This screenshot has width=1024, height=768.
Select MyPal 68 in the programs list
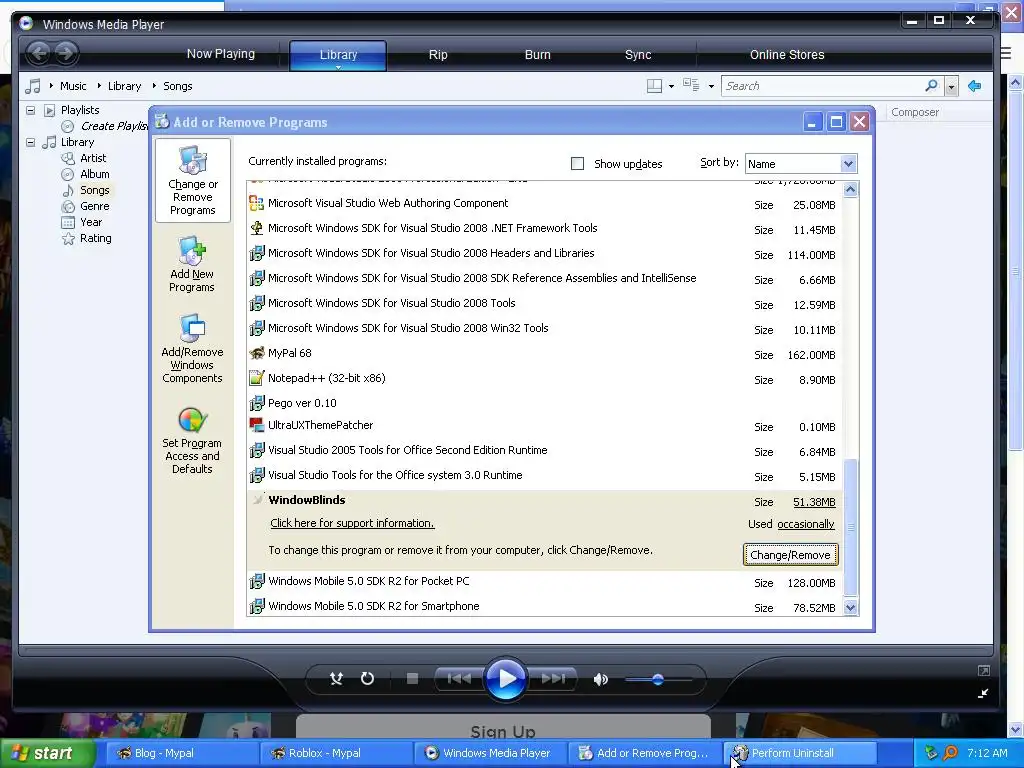[545, 354]
